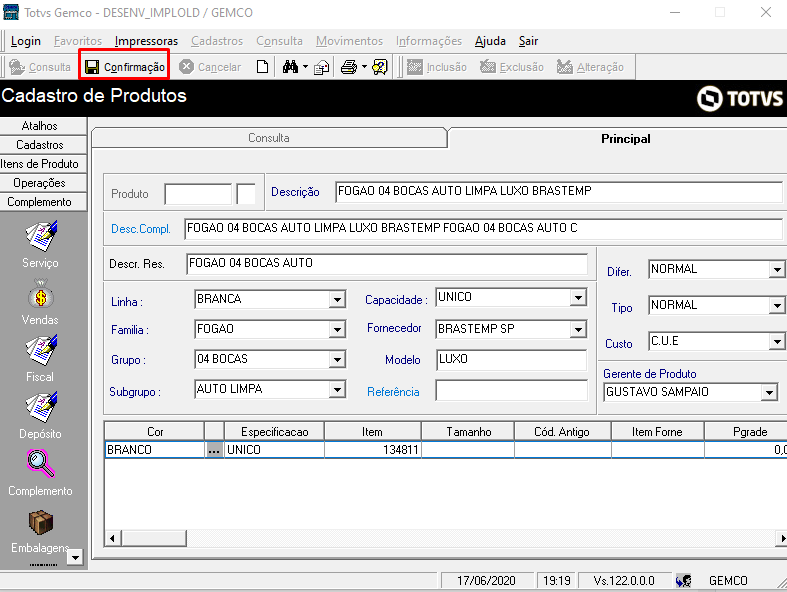Click the Itens de Produto sidebar button
This screenshot has width=787, height=592.
pyautogui.click(x=43, y=164)
